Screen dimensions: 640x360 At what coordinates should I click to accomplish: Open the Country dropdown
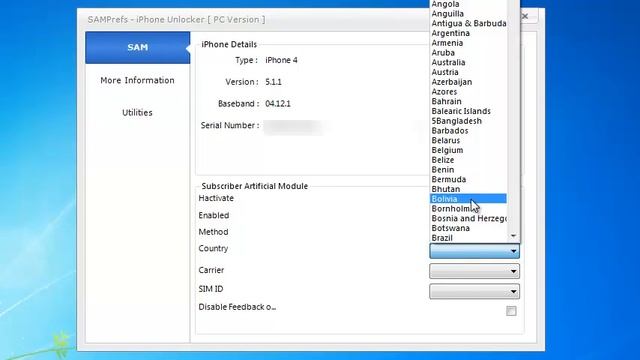pyautogui.click(x=474, y=251)
